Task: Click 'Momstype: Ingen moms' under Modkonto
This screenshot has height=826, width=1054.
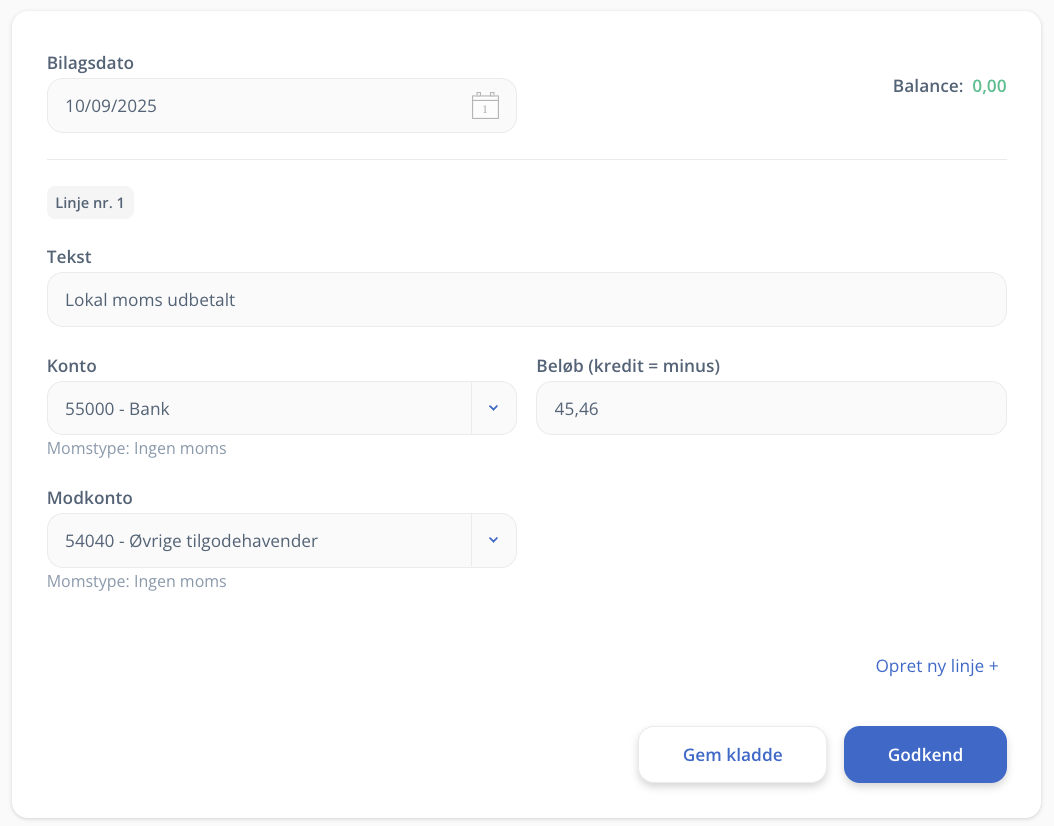Action: 136,581
